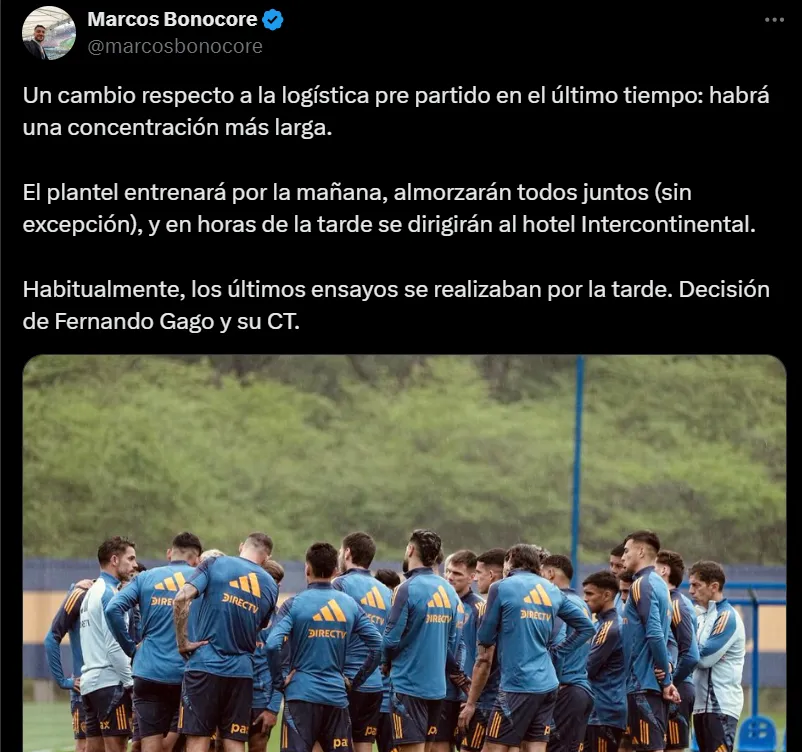The width and height of the screenshot is (802, 752).
Task: Click the words 'hotel Intercontinental' in the tweet
Action: [638, 225]
